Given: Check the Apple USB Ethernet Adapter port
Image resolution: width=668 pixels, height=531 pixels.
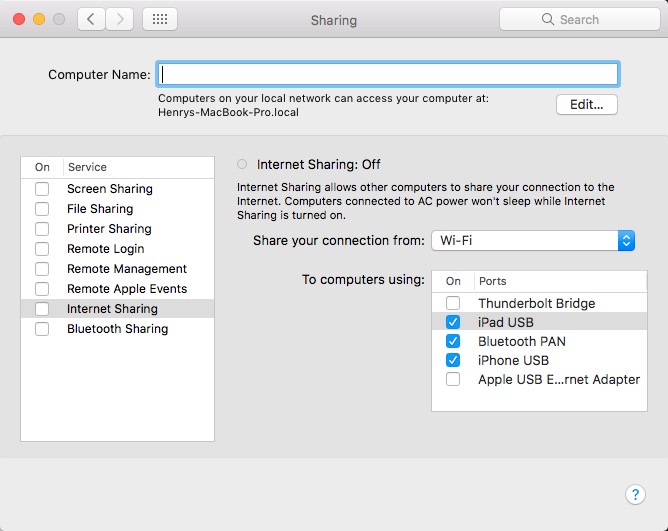Looking at the screenshot, I should [x=453, y=379].
